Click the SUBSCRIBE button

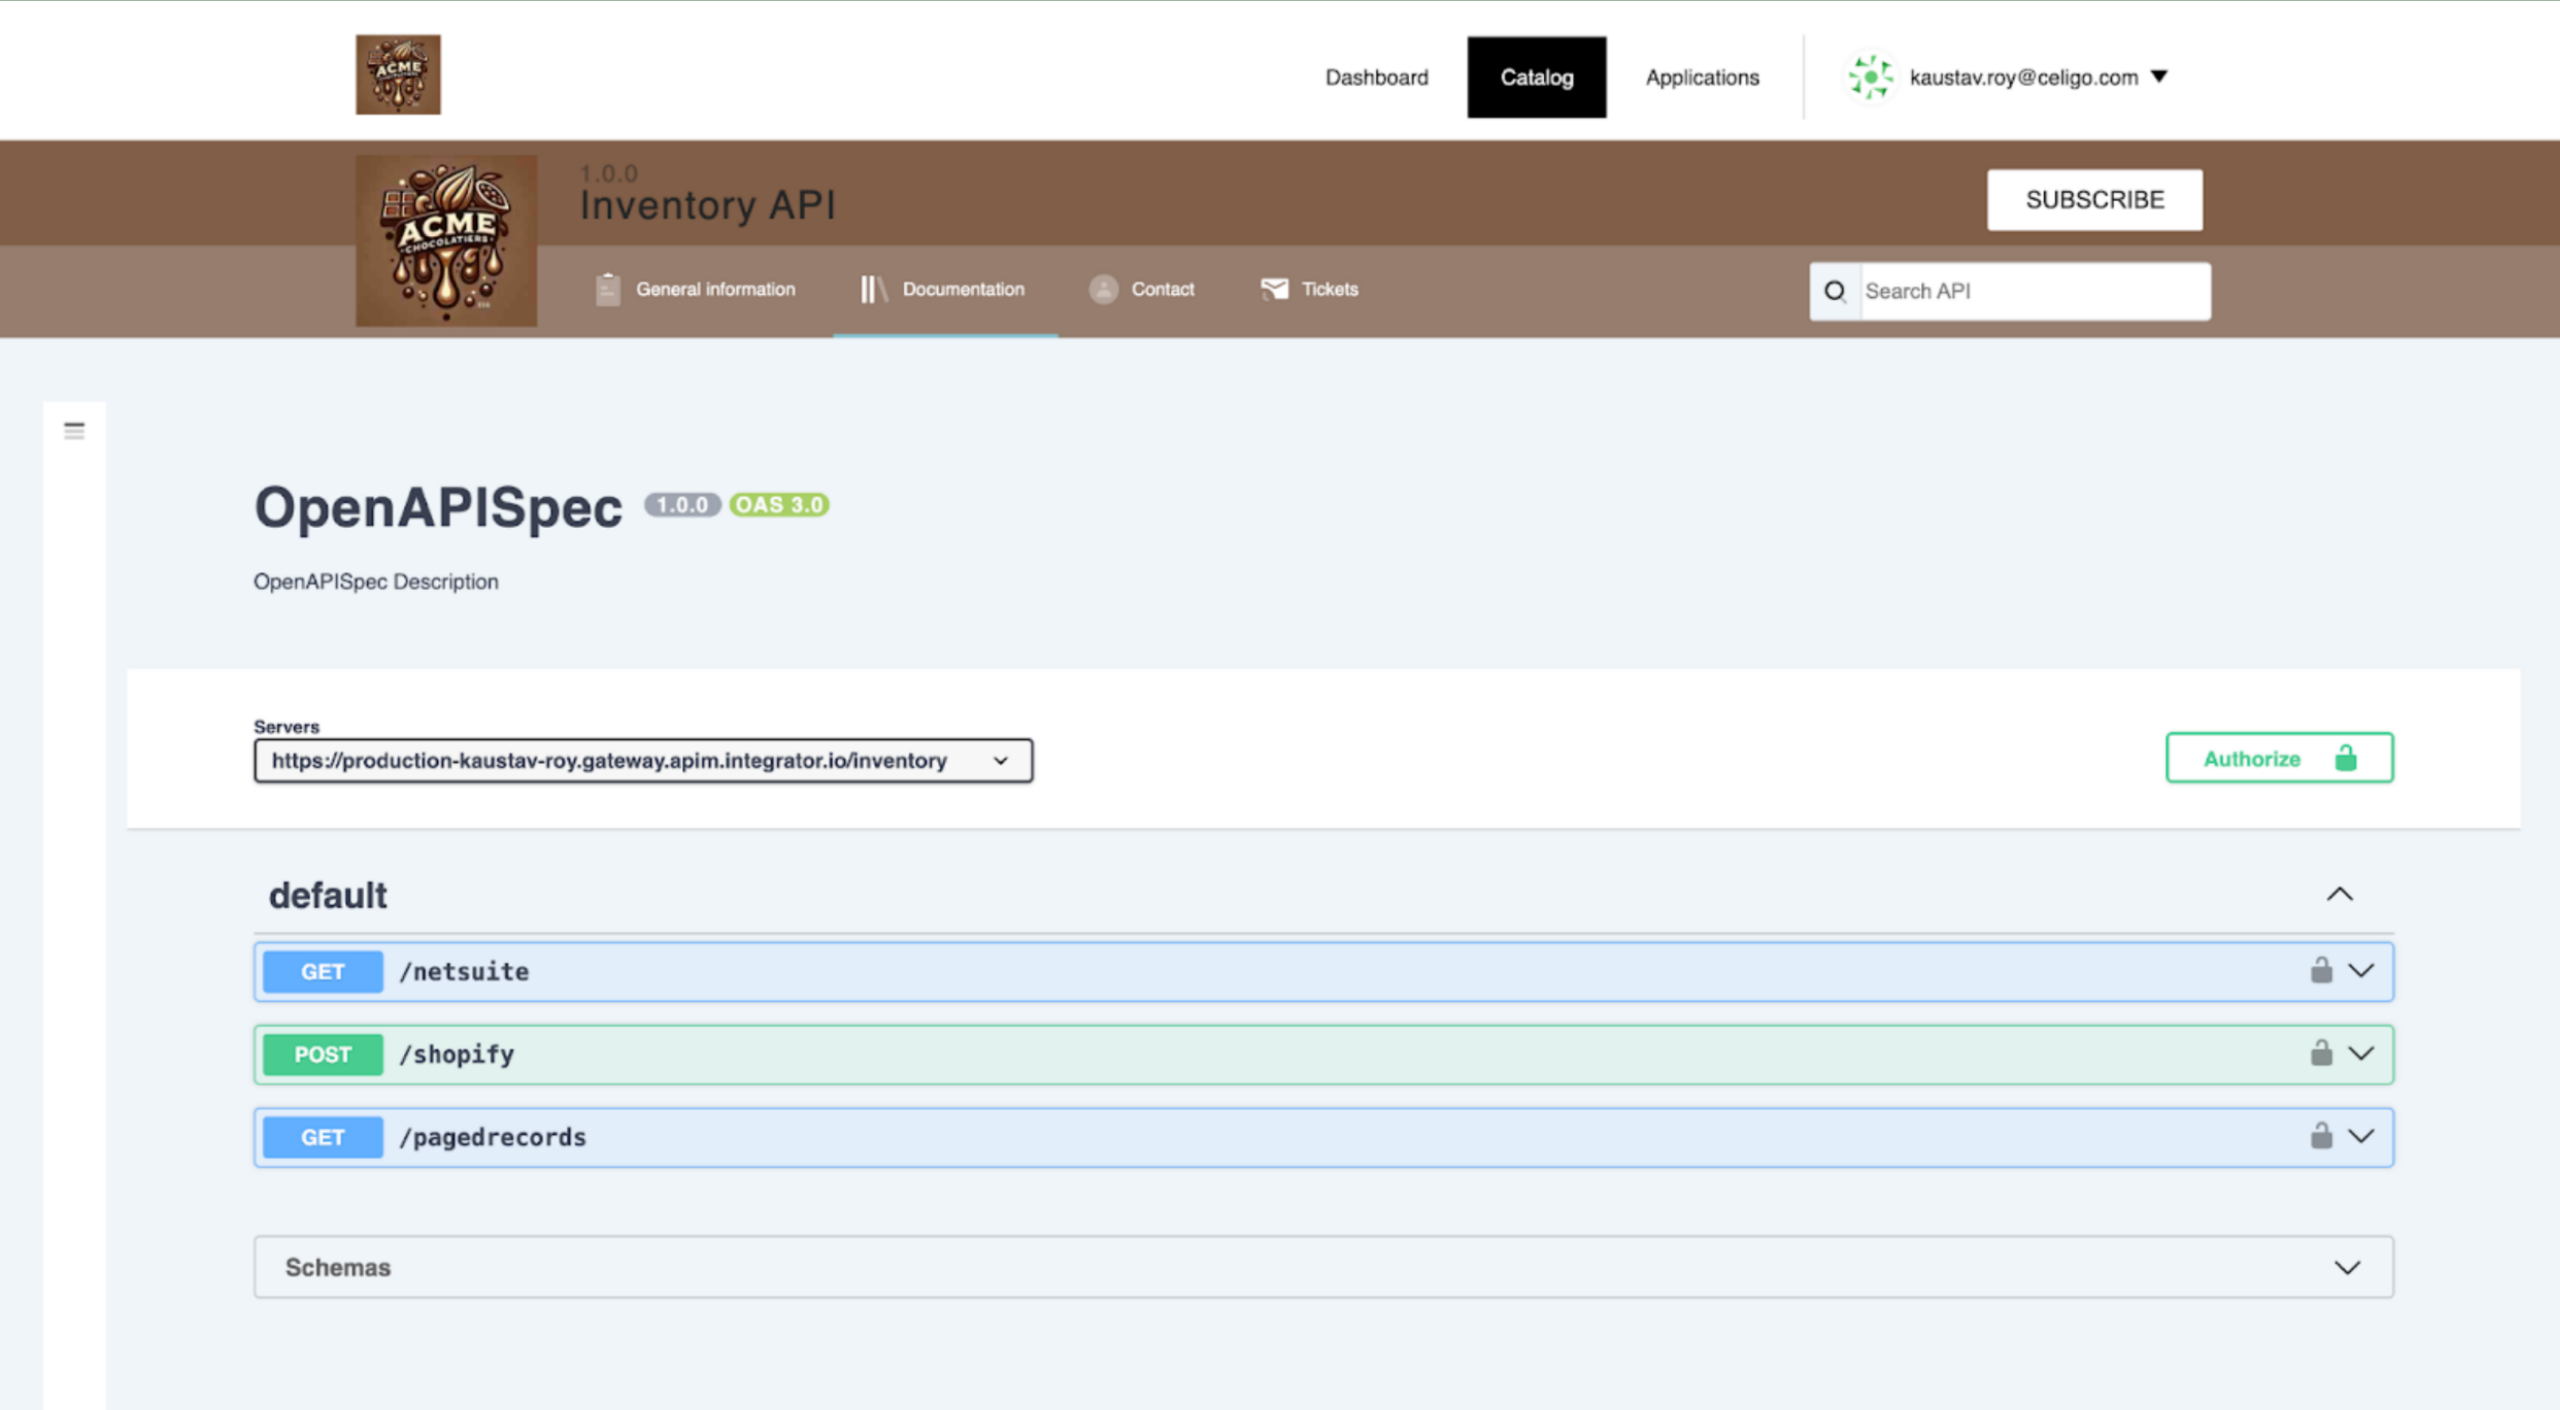pos(2095,198)
